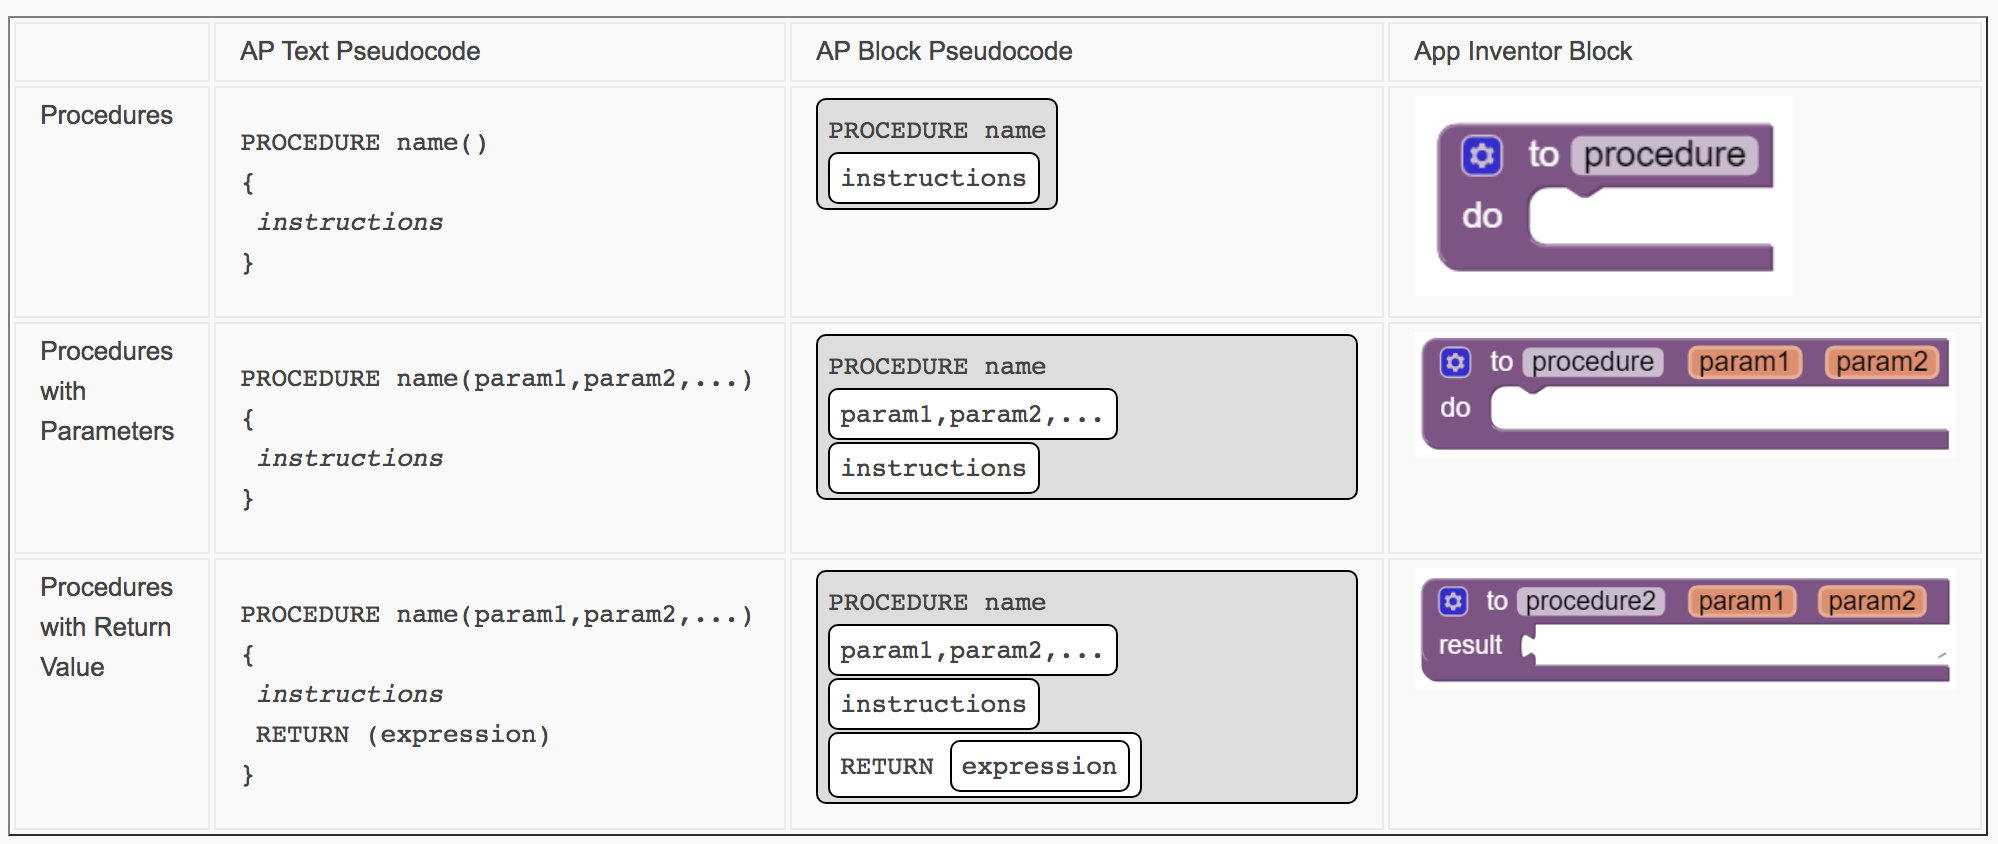1998x844 pixels.
Task: Click the App Inventor Block column header
Action: pyautogui.click(x=1522, y=51)
